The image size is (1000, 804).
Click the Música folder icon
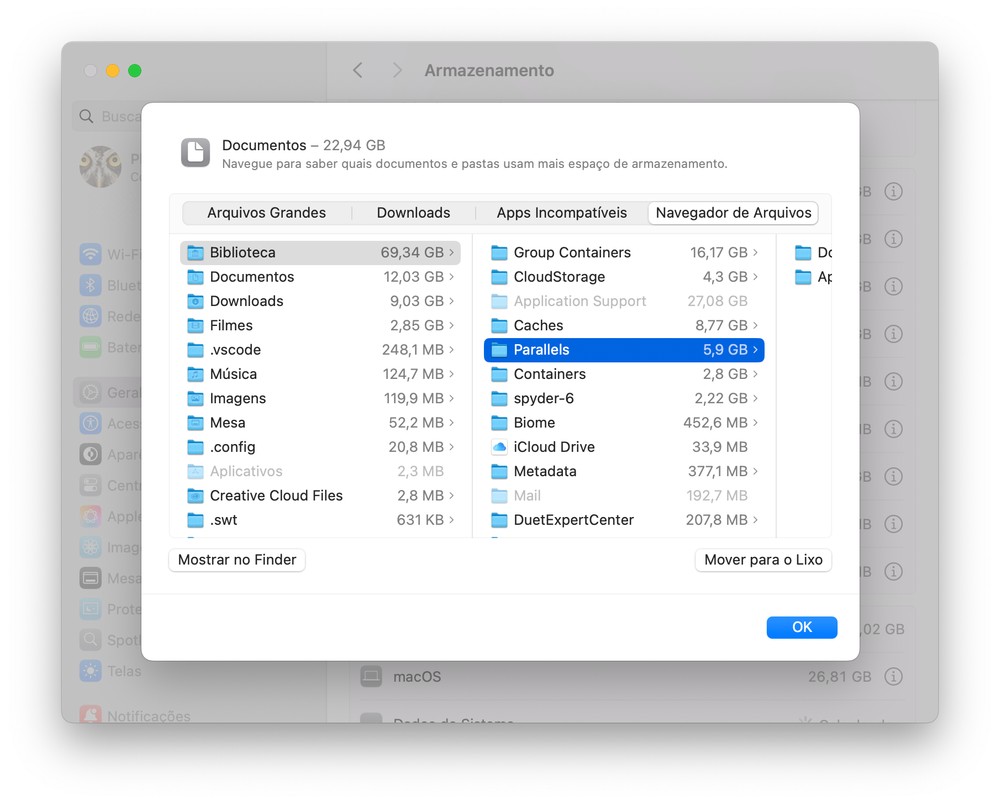point(195,374)
